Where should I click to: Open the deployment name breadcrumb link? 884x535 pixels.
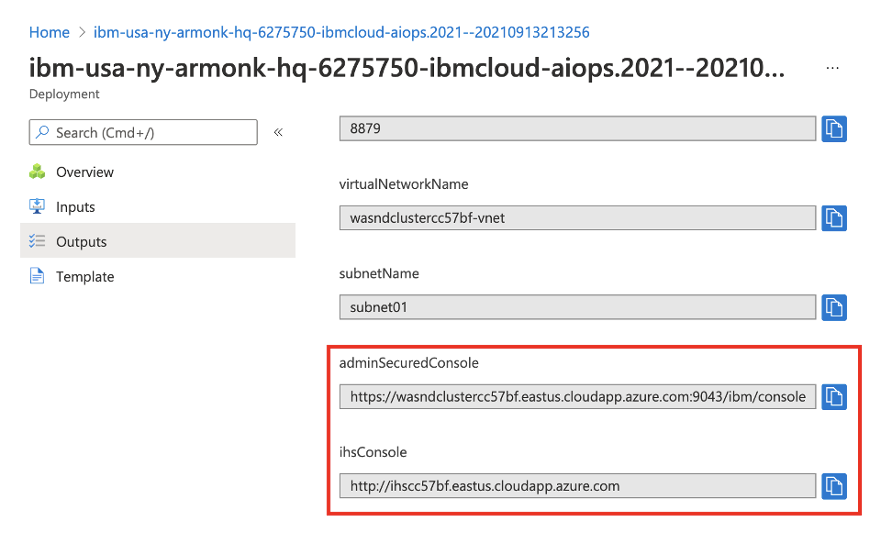(341, 33)
